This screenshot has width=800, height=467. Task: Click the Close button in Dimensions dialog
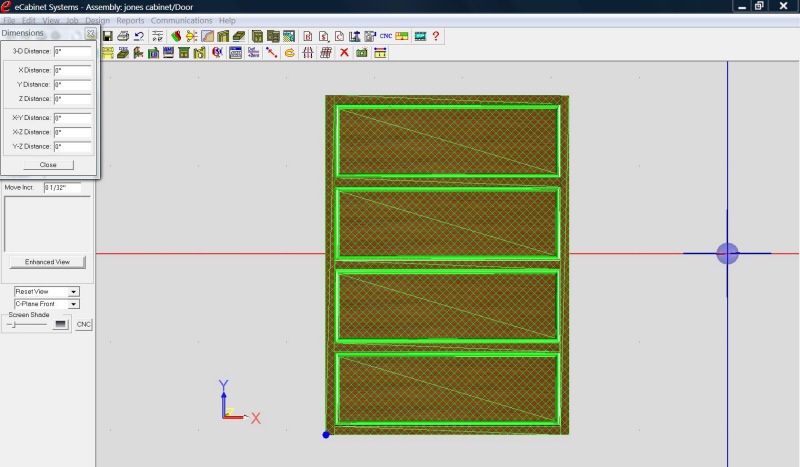point(48,165)
